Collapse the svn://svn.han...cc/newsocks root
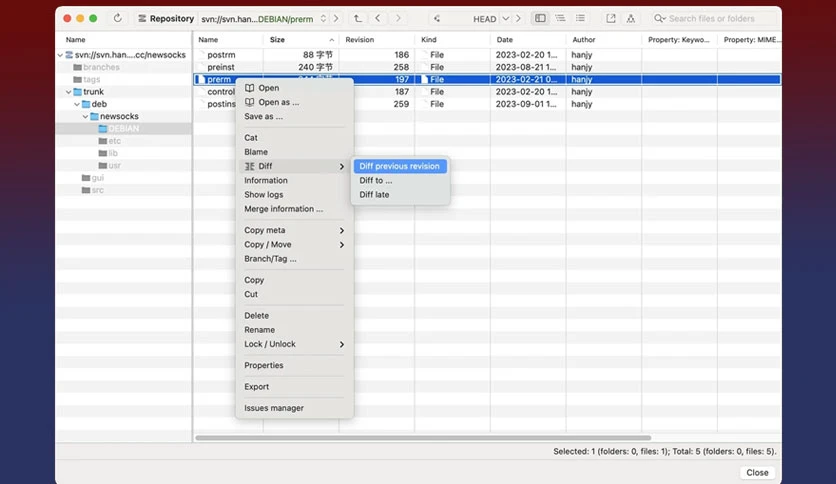836x484 pixels. pyautogui.click(x=60, y=55)
